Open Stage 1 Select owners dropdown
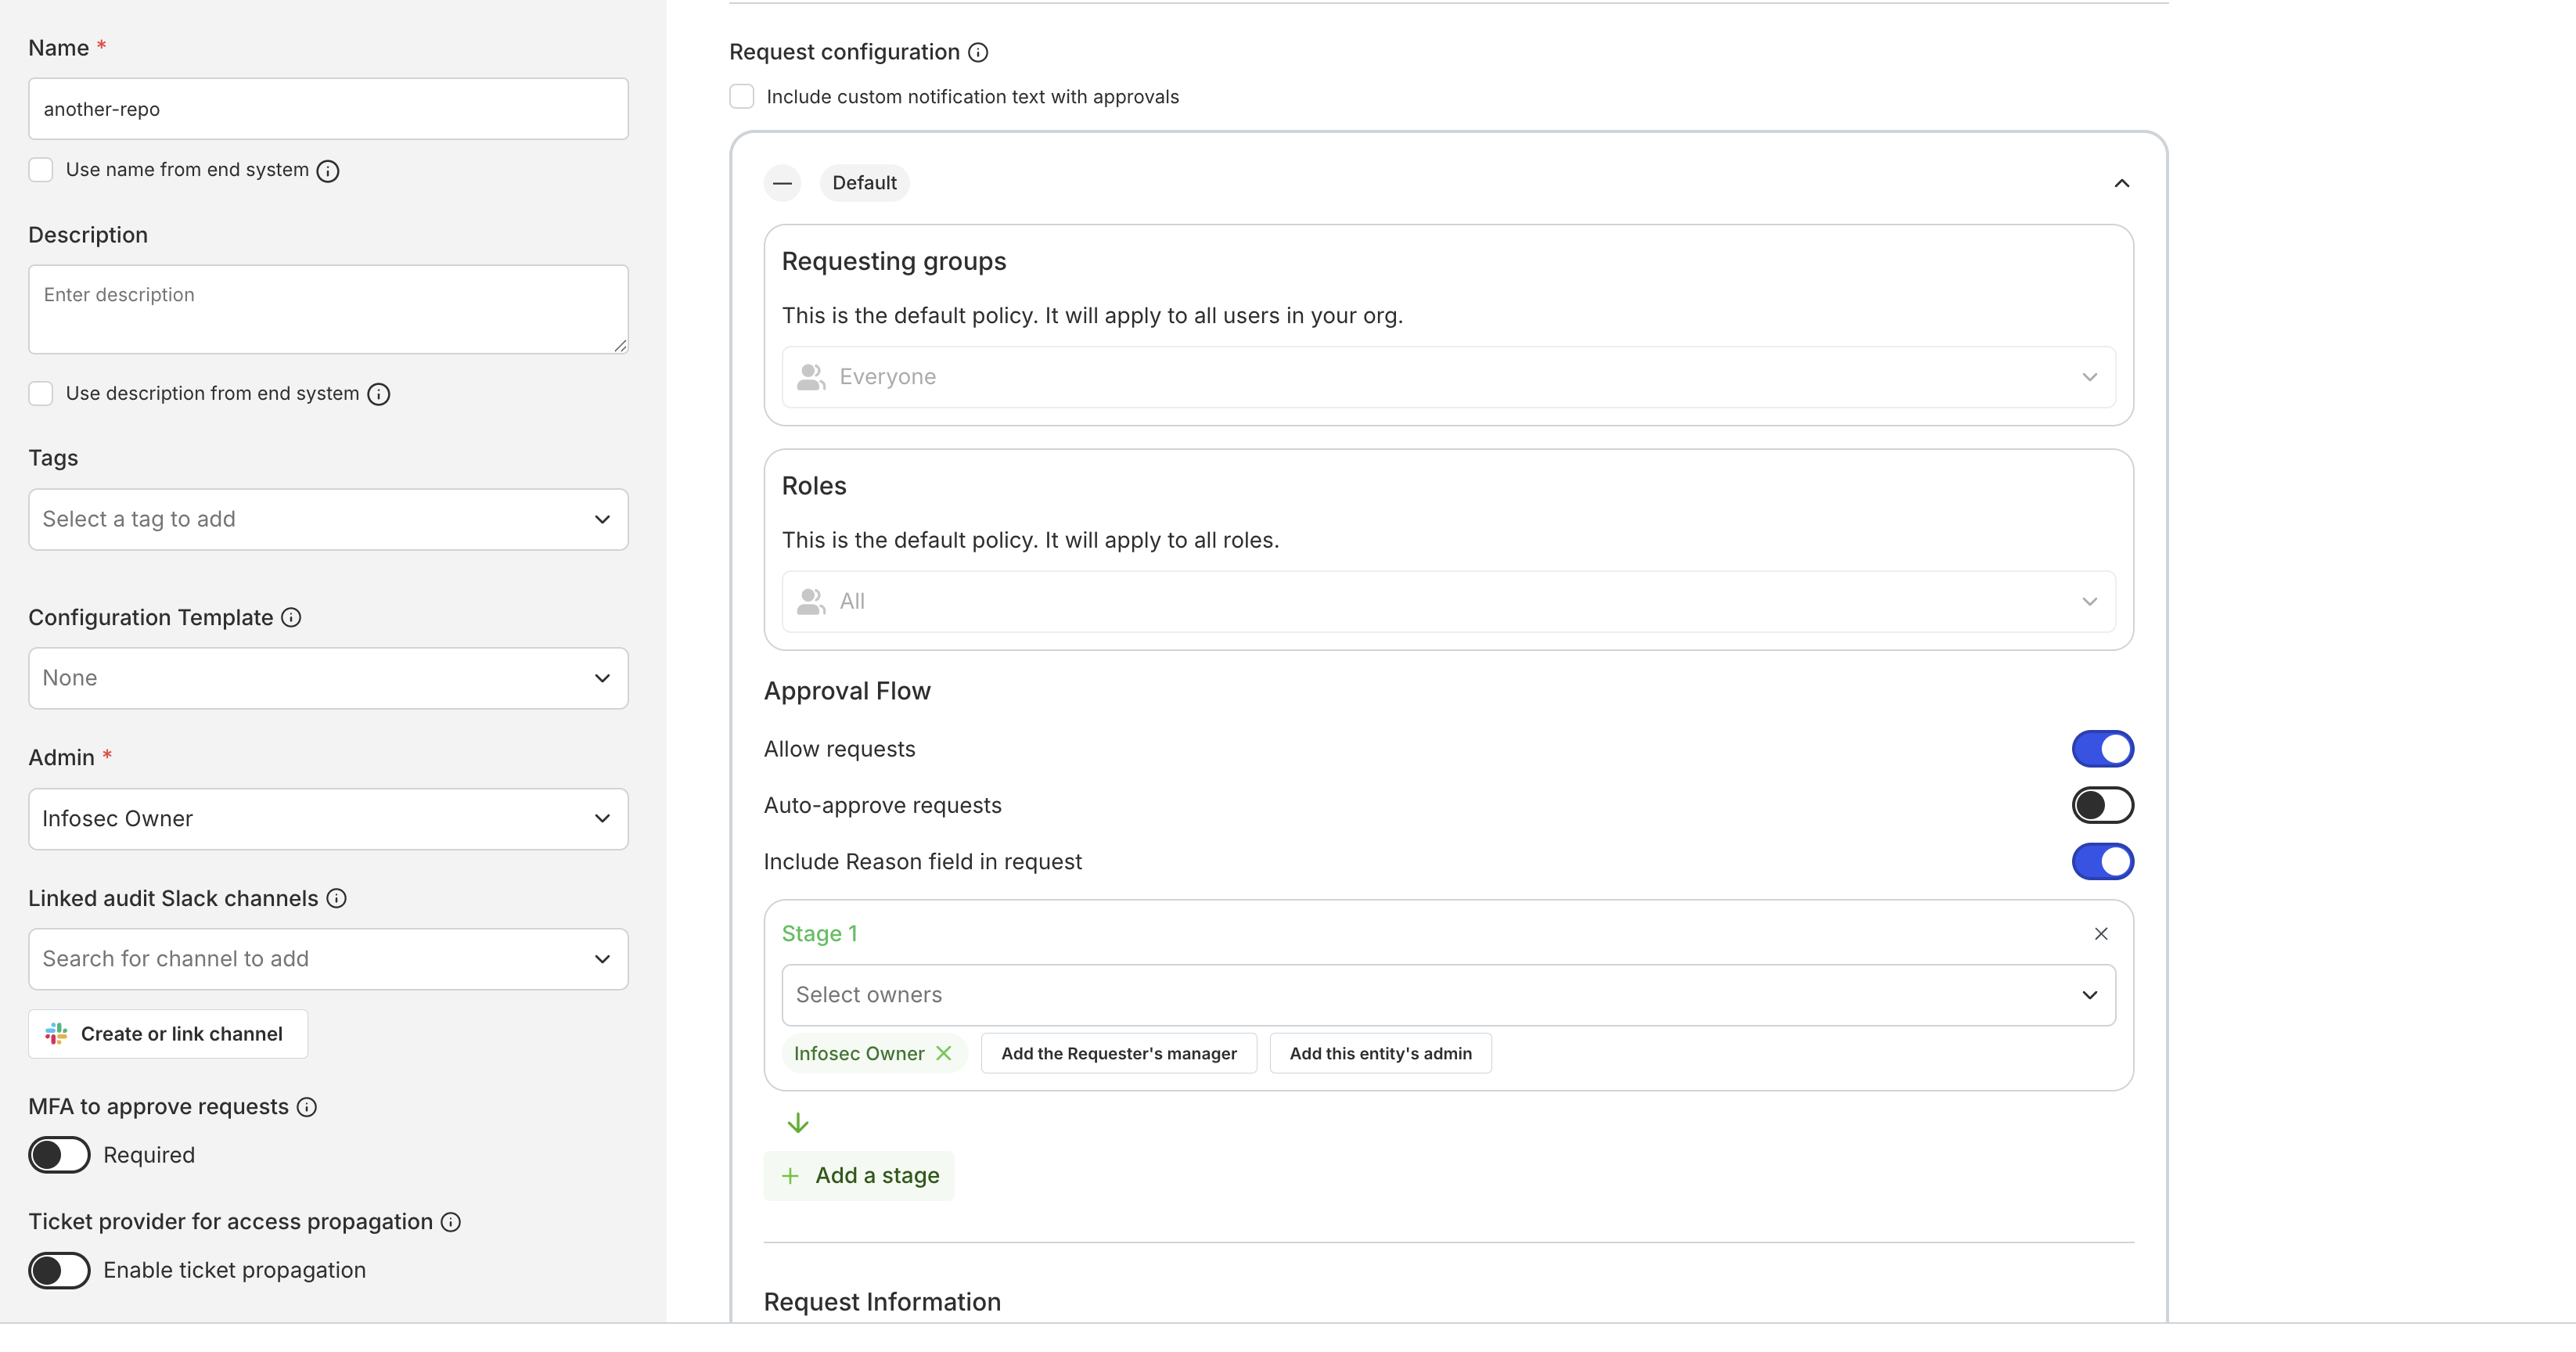Image resolution: width=2576 pixels, height=1352 pixels. tap(1447, 994)
